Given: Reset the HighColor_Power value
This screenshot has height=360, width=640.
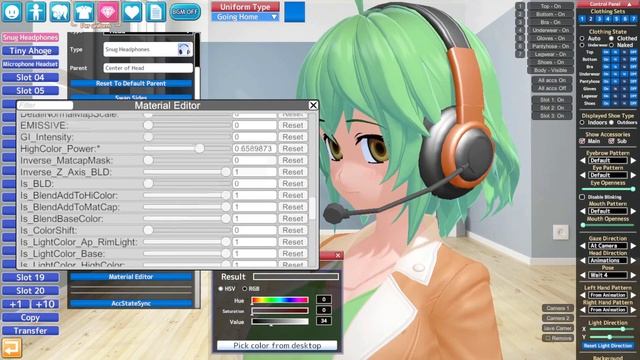Looking at the screenshot, I should point(293,149).
